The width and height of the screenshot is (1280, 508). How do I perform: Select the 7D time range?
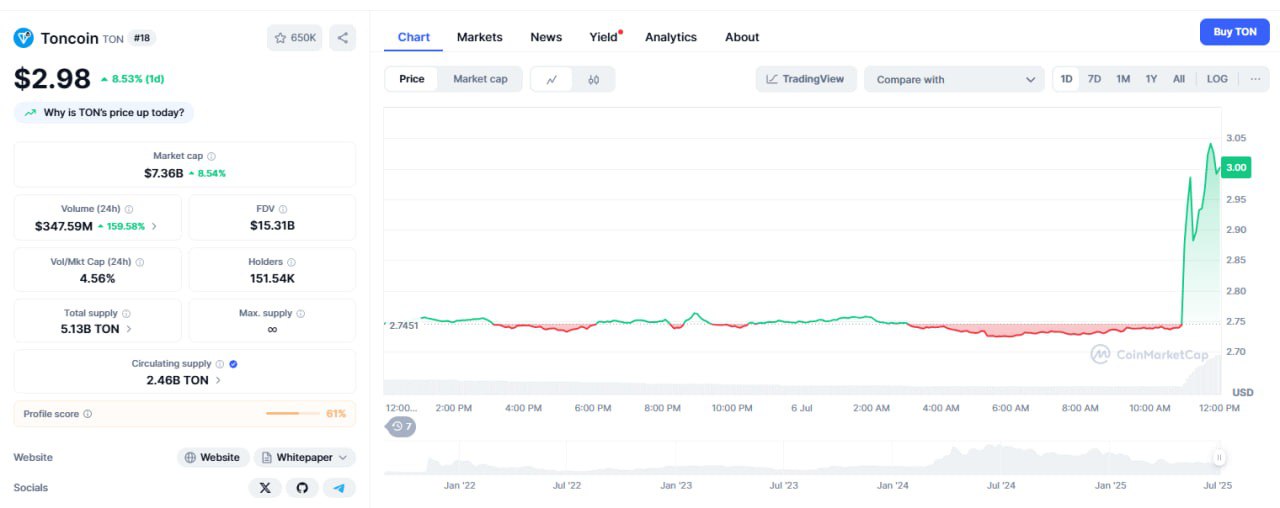click(1094, 79)
